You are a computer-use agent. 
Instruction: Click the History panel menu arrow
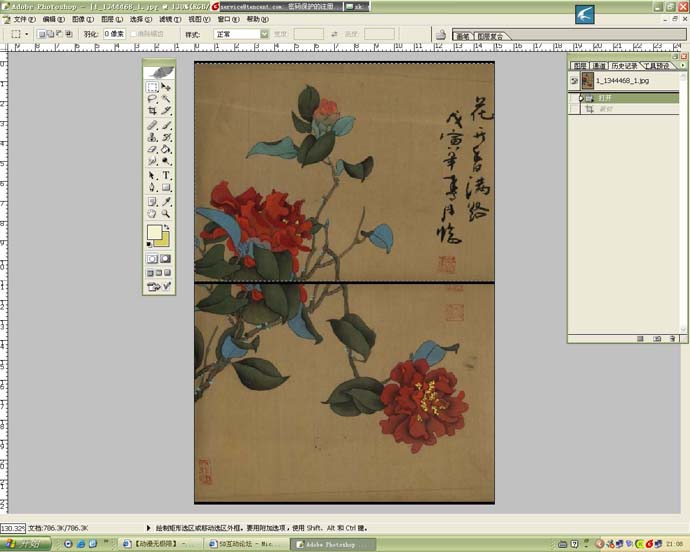(x=683, y=65)
